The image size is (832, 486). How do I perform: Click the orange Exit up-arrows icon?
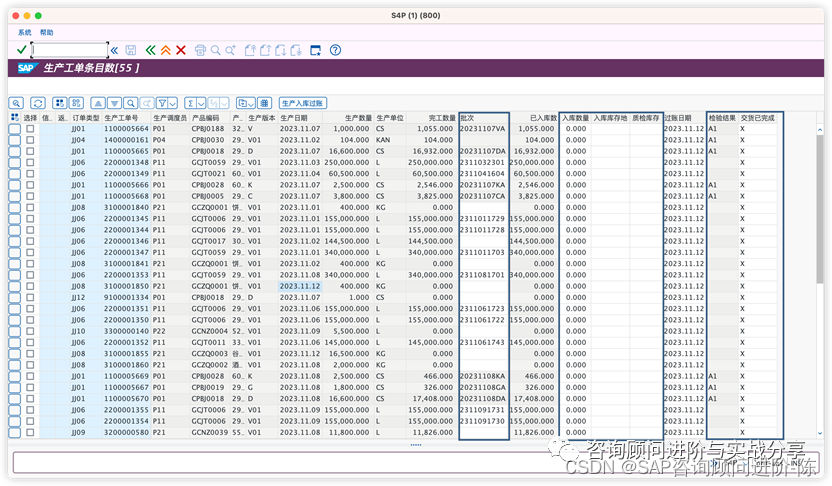[x=166, y=50]
